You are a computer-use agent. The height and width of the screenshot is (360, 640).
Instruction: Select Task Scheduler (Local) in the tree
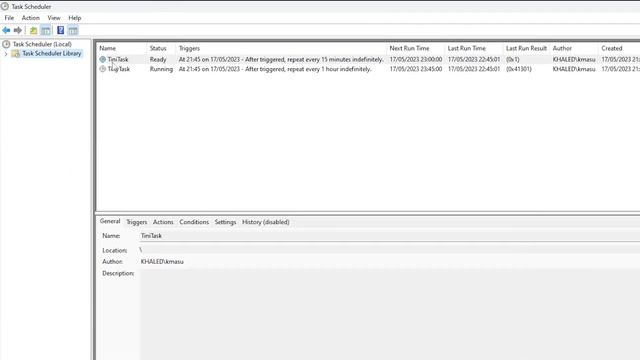coord(42,44)
